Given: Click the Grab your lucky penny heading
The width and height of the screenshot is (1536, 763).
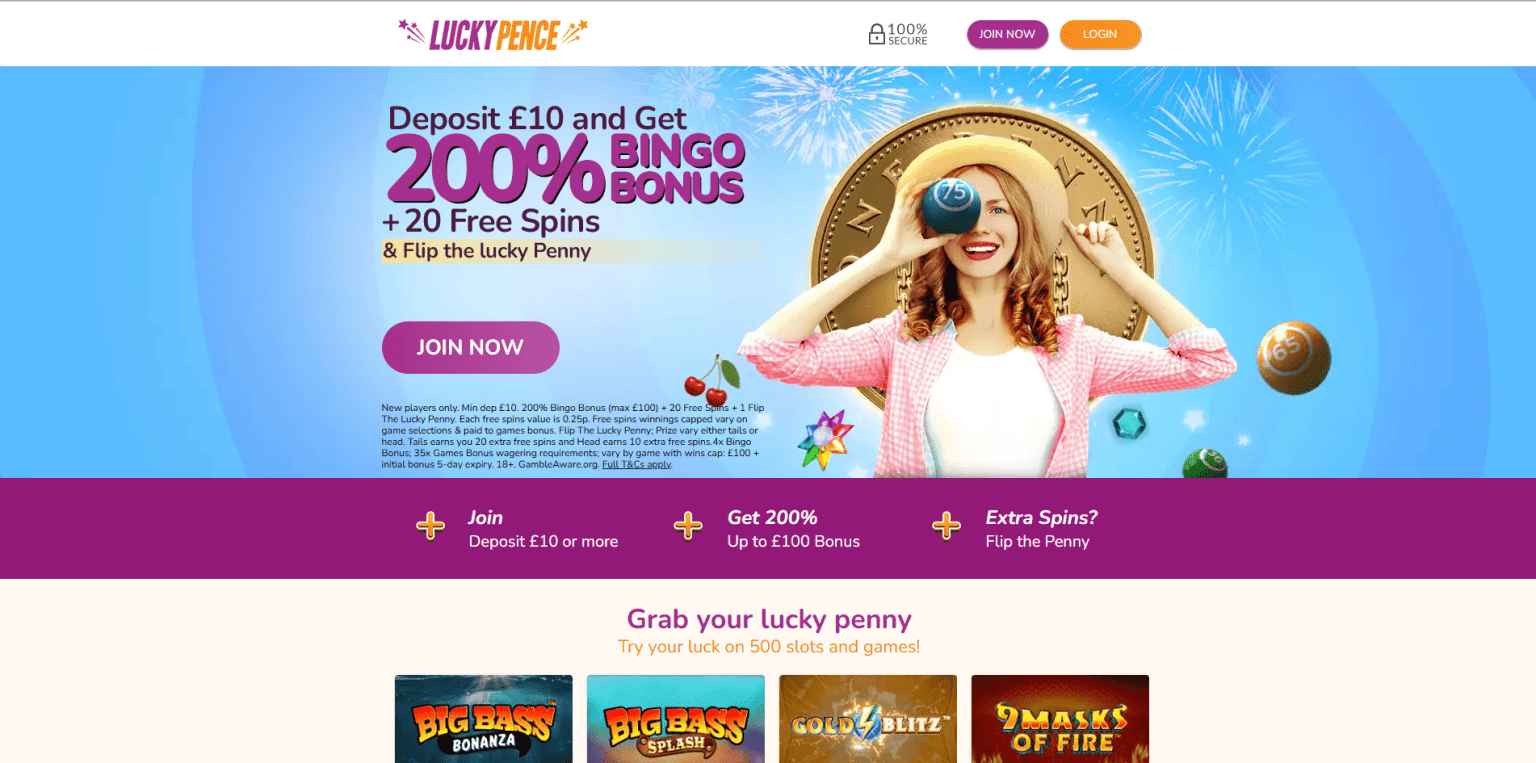Looking at the screenshot, I should pos(769,619).
